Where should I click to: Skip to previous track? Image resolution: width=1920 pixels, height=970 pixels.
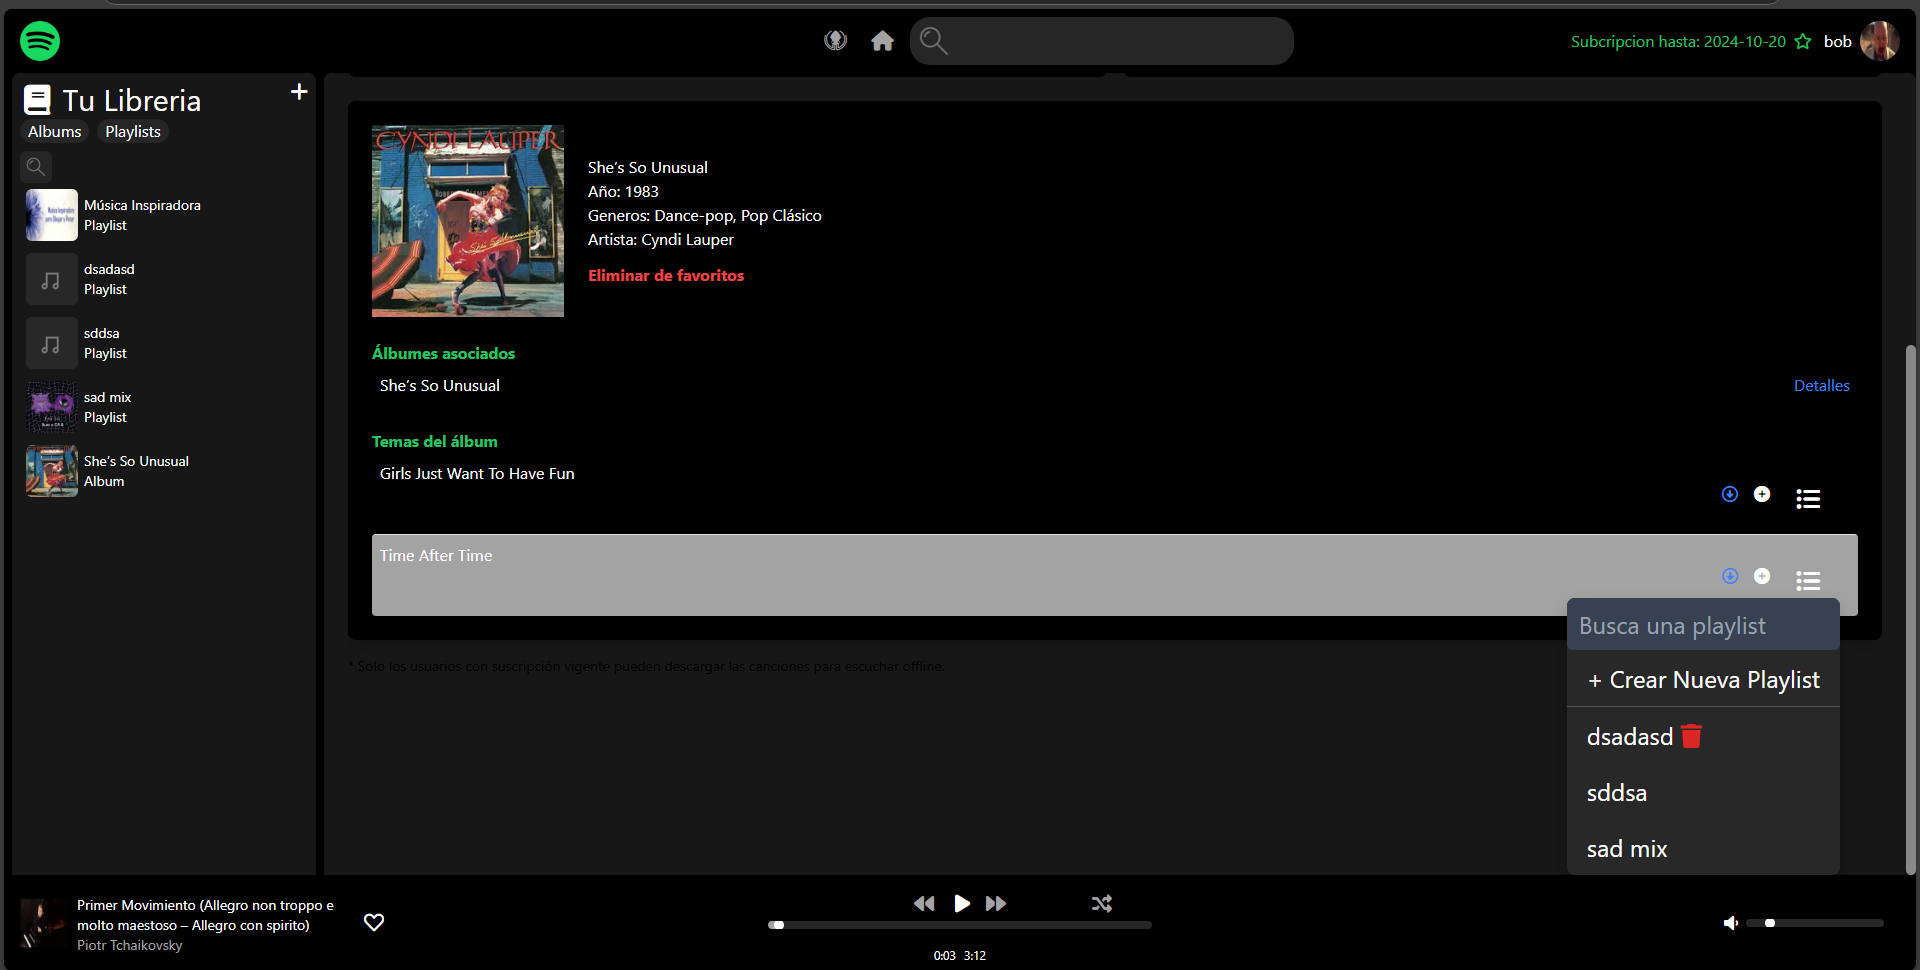click(x=924, y=903)
